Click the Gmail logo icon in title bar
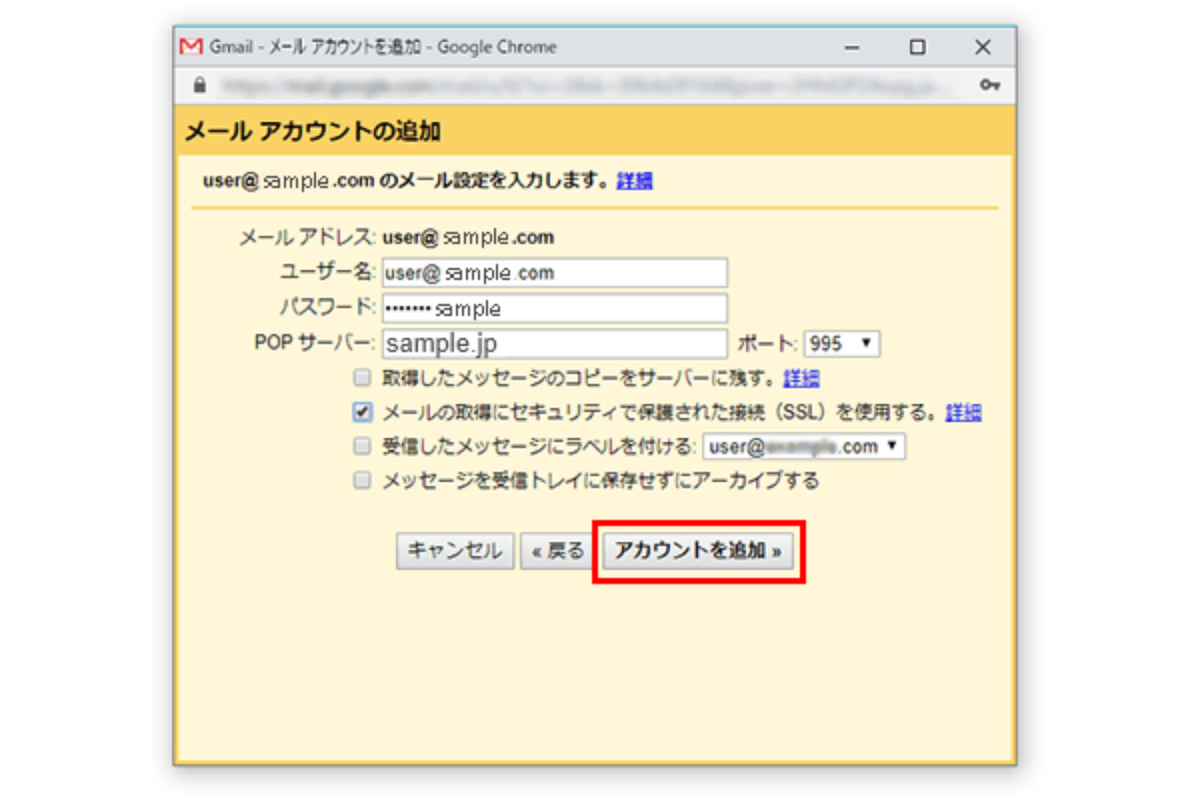This screenshot has height=796, width=1200. (x=190, y=47)
